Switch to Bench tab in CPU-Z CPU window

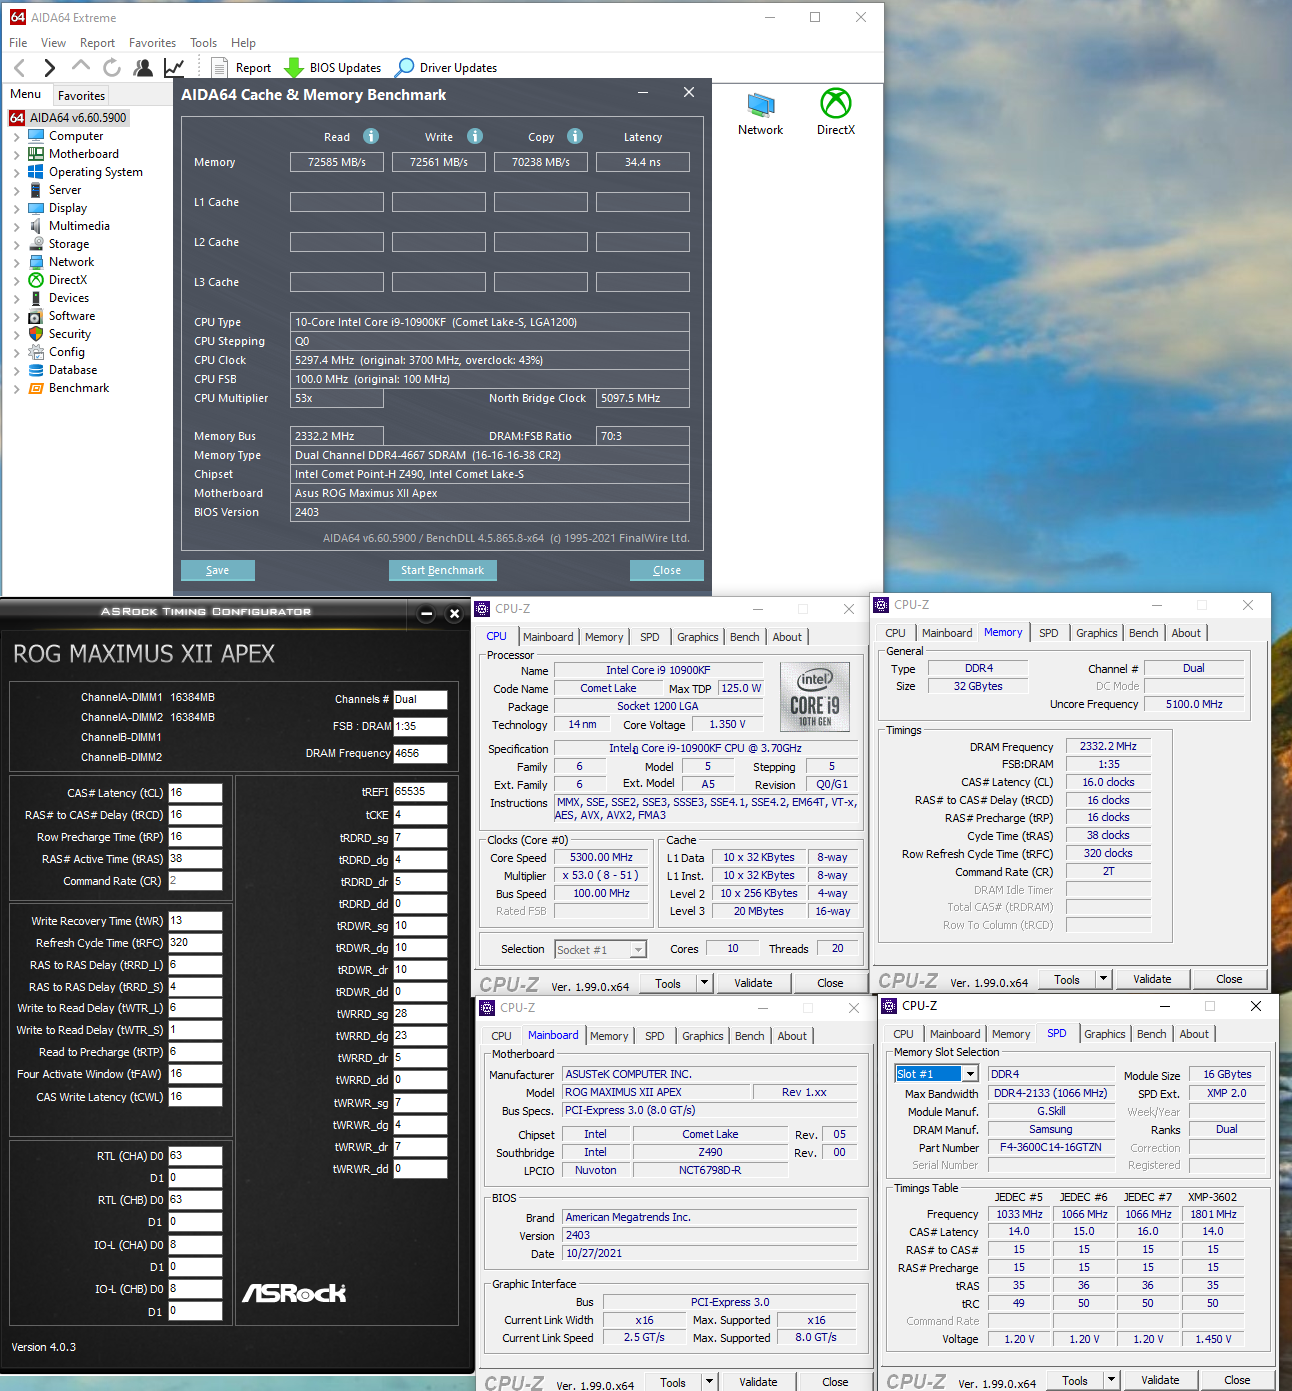pos(744,637)
